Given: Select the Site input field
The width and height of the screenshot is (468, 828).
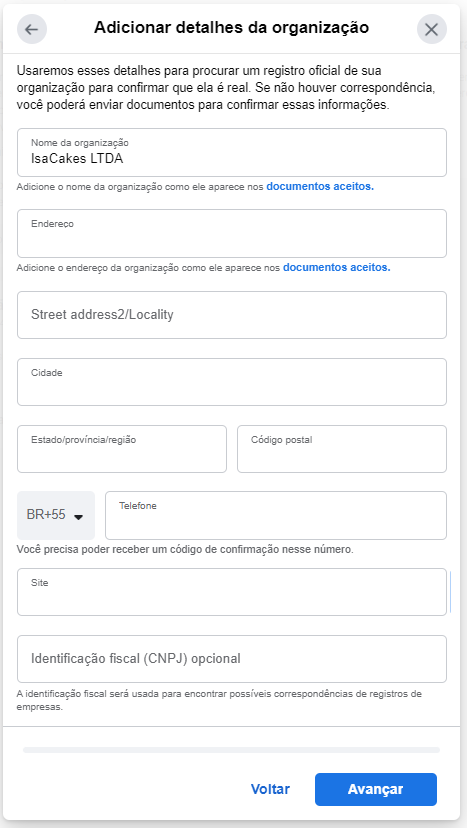Looking at the screenshot, I should tap(232, 592).
